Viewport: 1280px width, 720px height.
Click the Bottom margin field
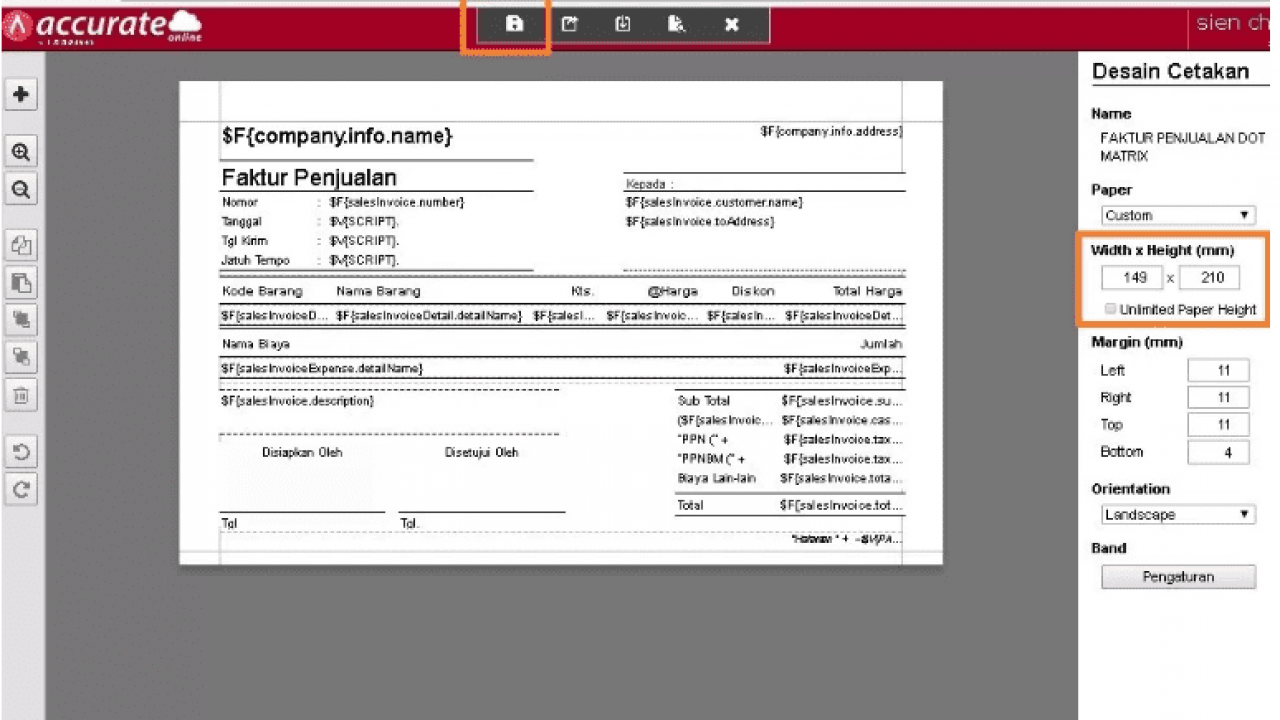1218,452
